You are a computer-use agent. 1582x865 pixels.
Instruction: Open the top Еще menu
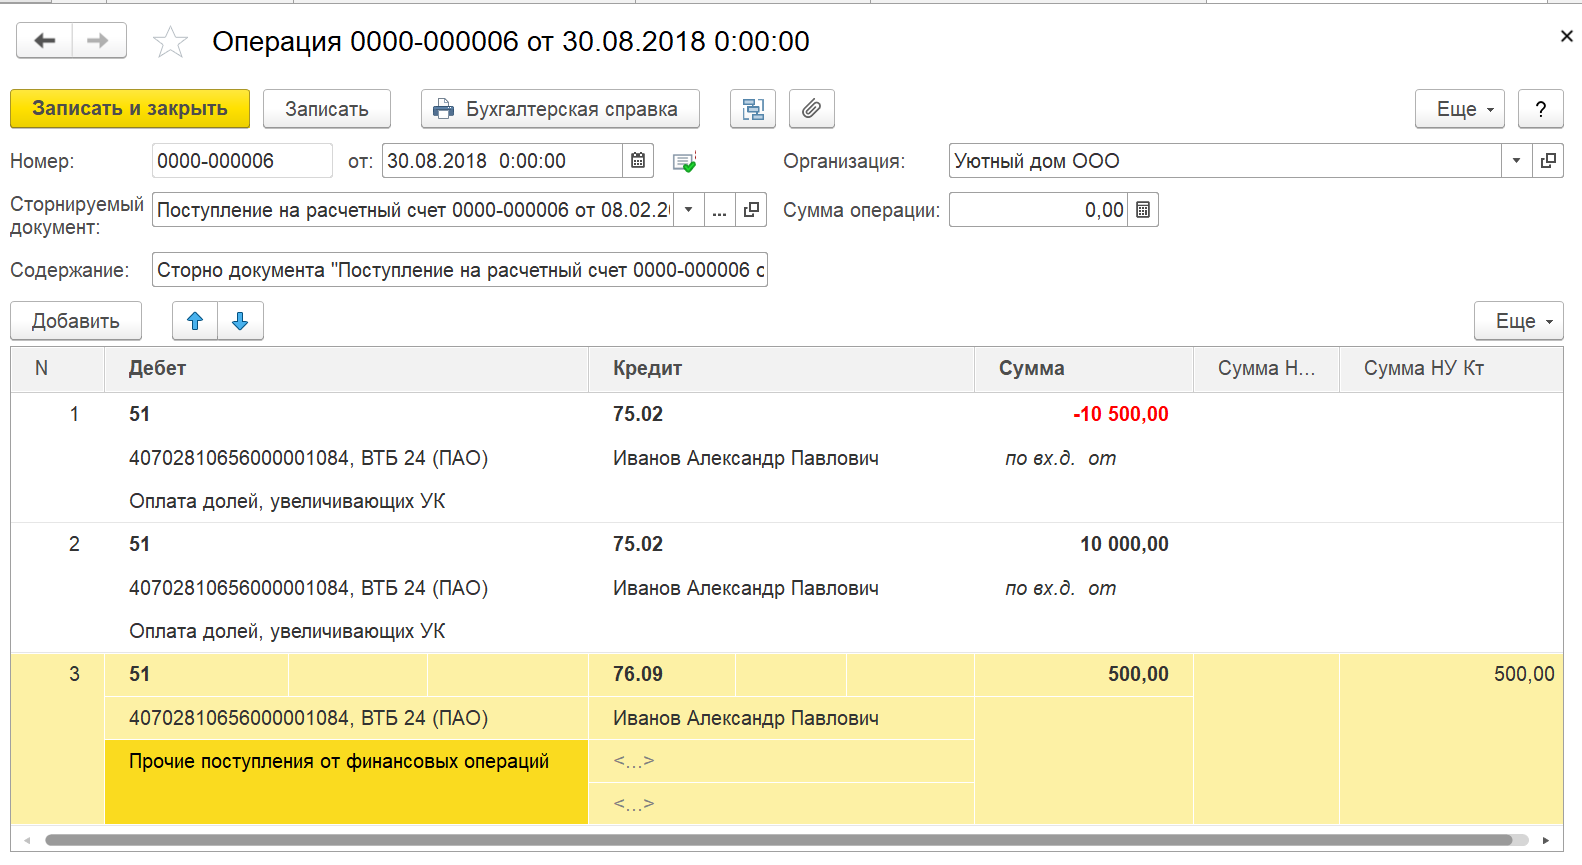(x=1459, y=109)
